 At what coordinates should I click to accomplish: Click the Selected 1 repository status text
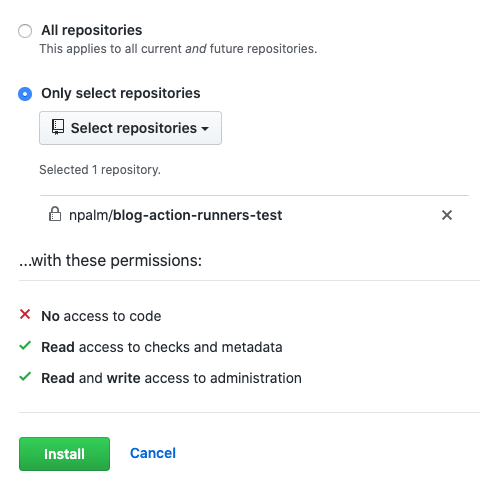pos(100,170)
